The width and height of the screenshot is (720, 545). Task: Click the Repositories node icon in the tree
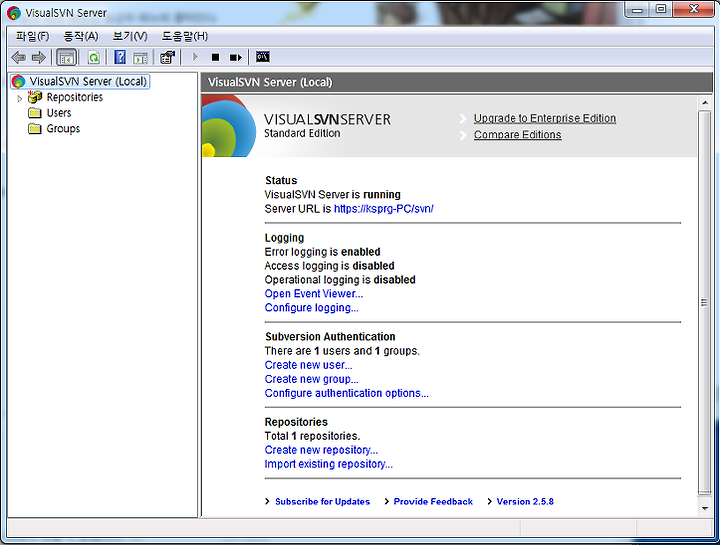coord(35,97)
